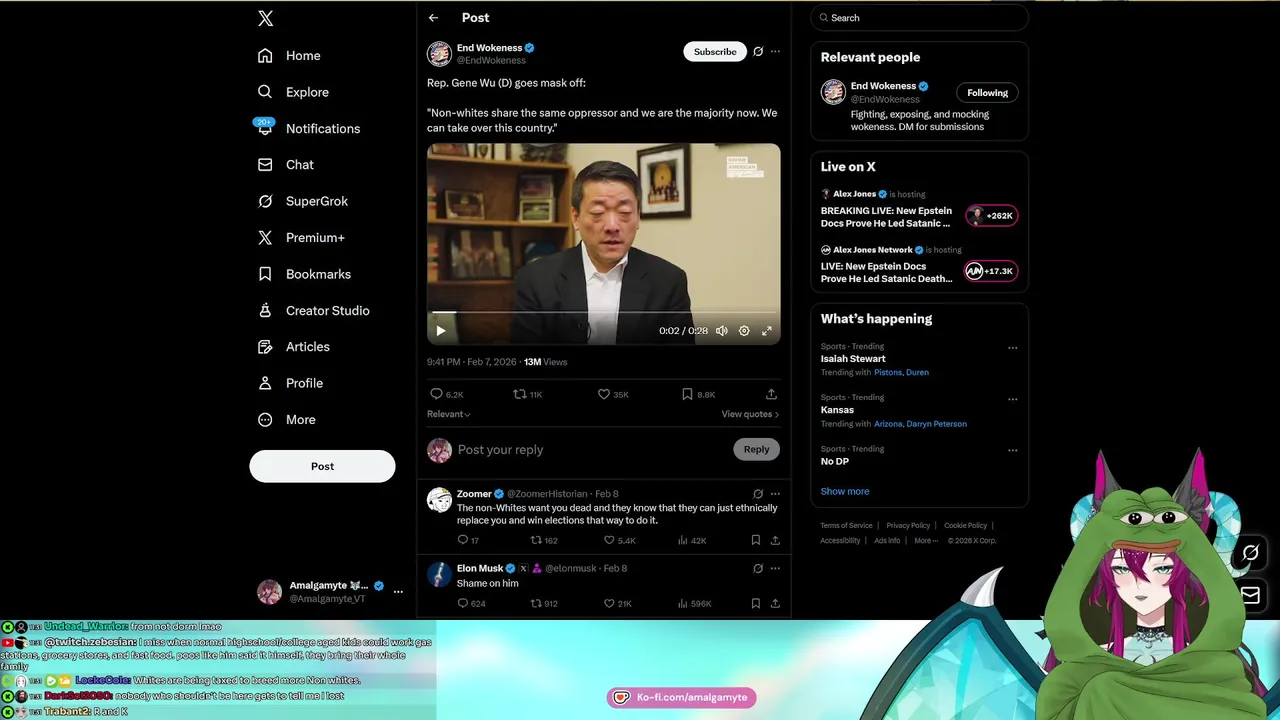Share the Zoomer reply

point(775,540)
